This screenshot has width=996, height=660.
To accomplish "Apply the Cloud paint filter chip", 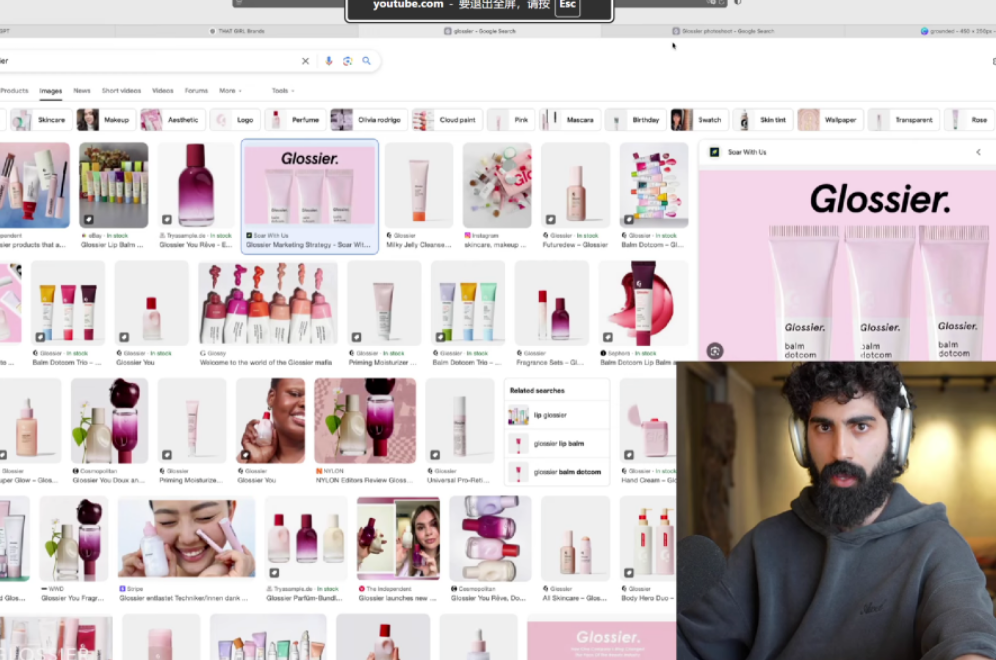I will pos(447,120).
